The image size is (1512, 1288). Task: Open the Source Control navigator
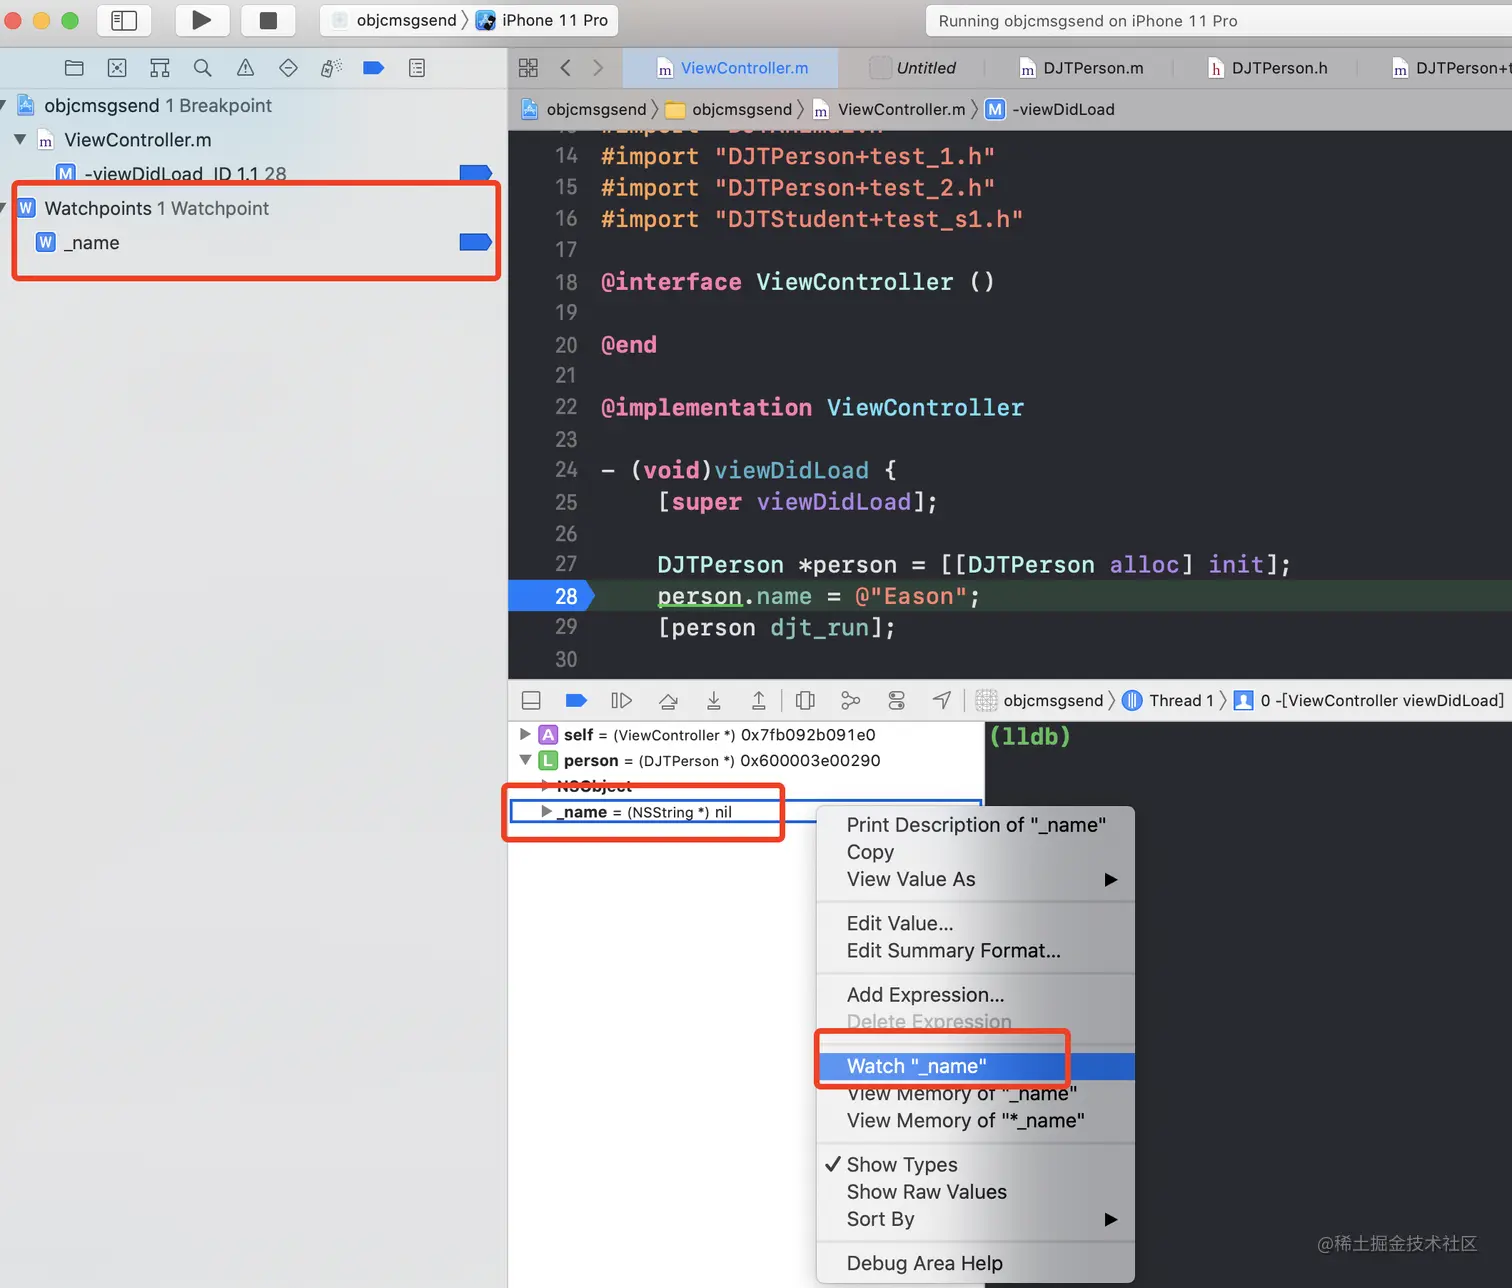[117, 68]
